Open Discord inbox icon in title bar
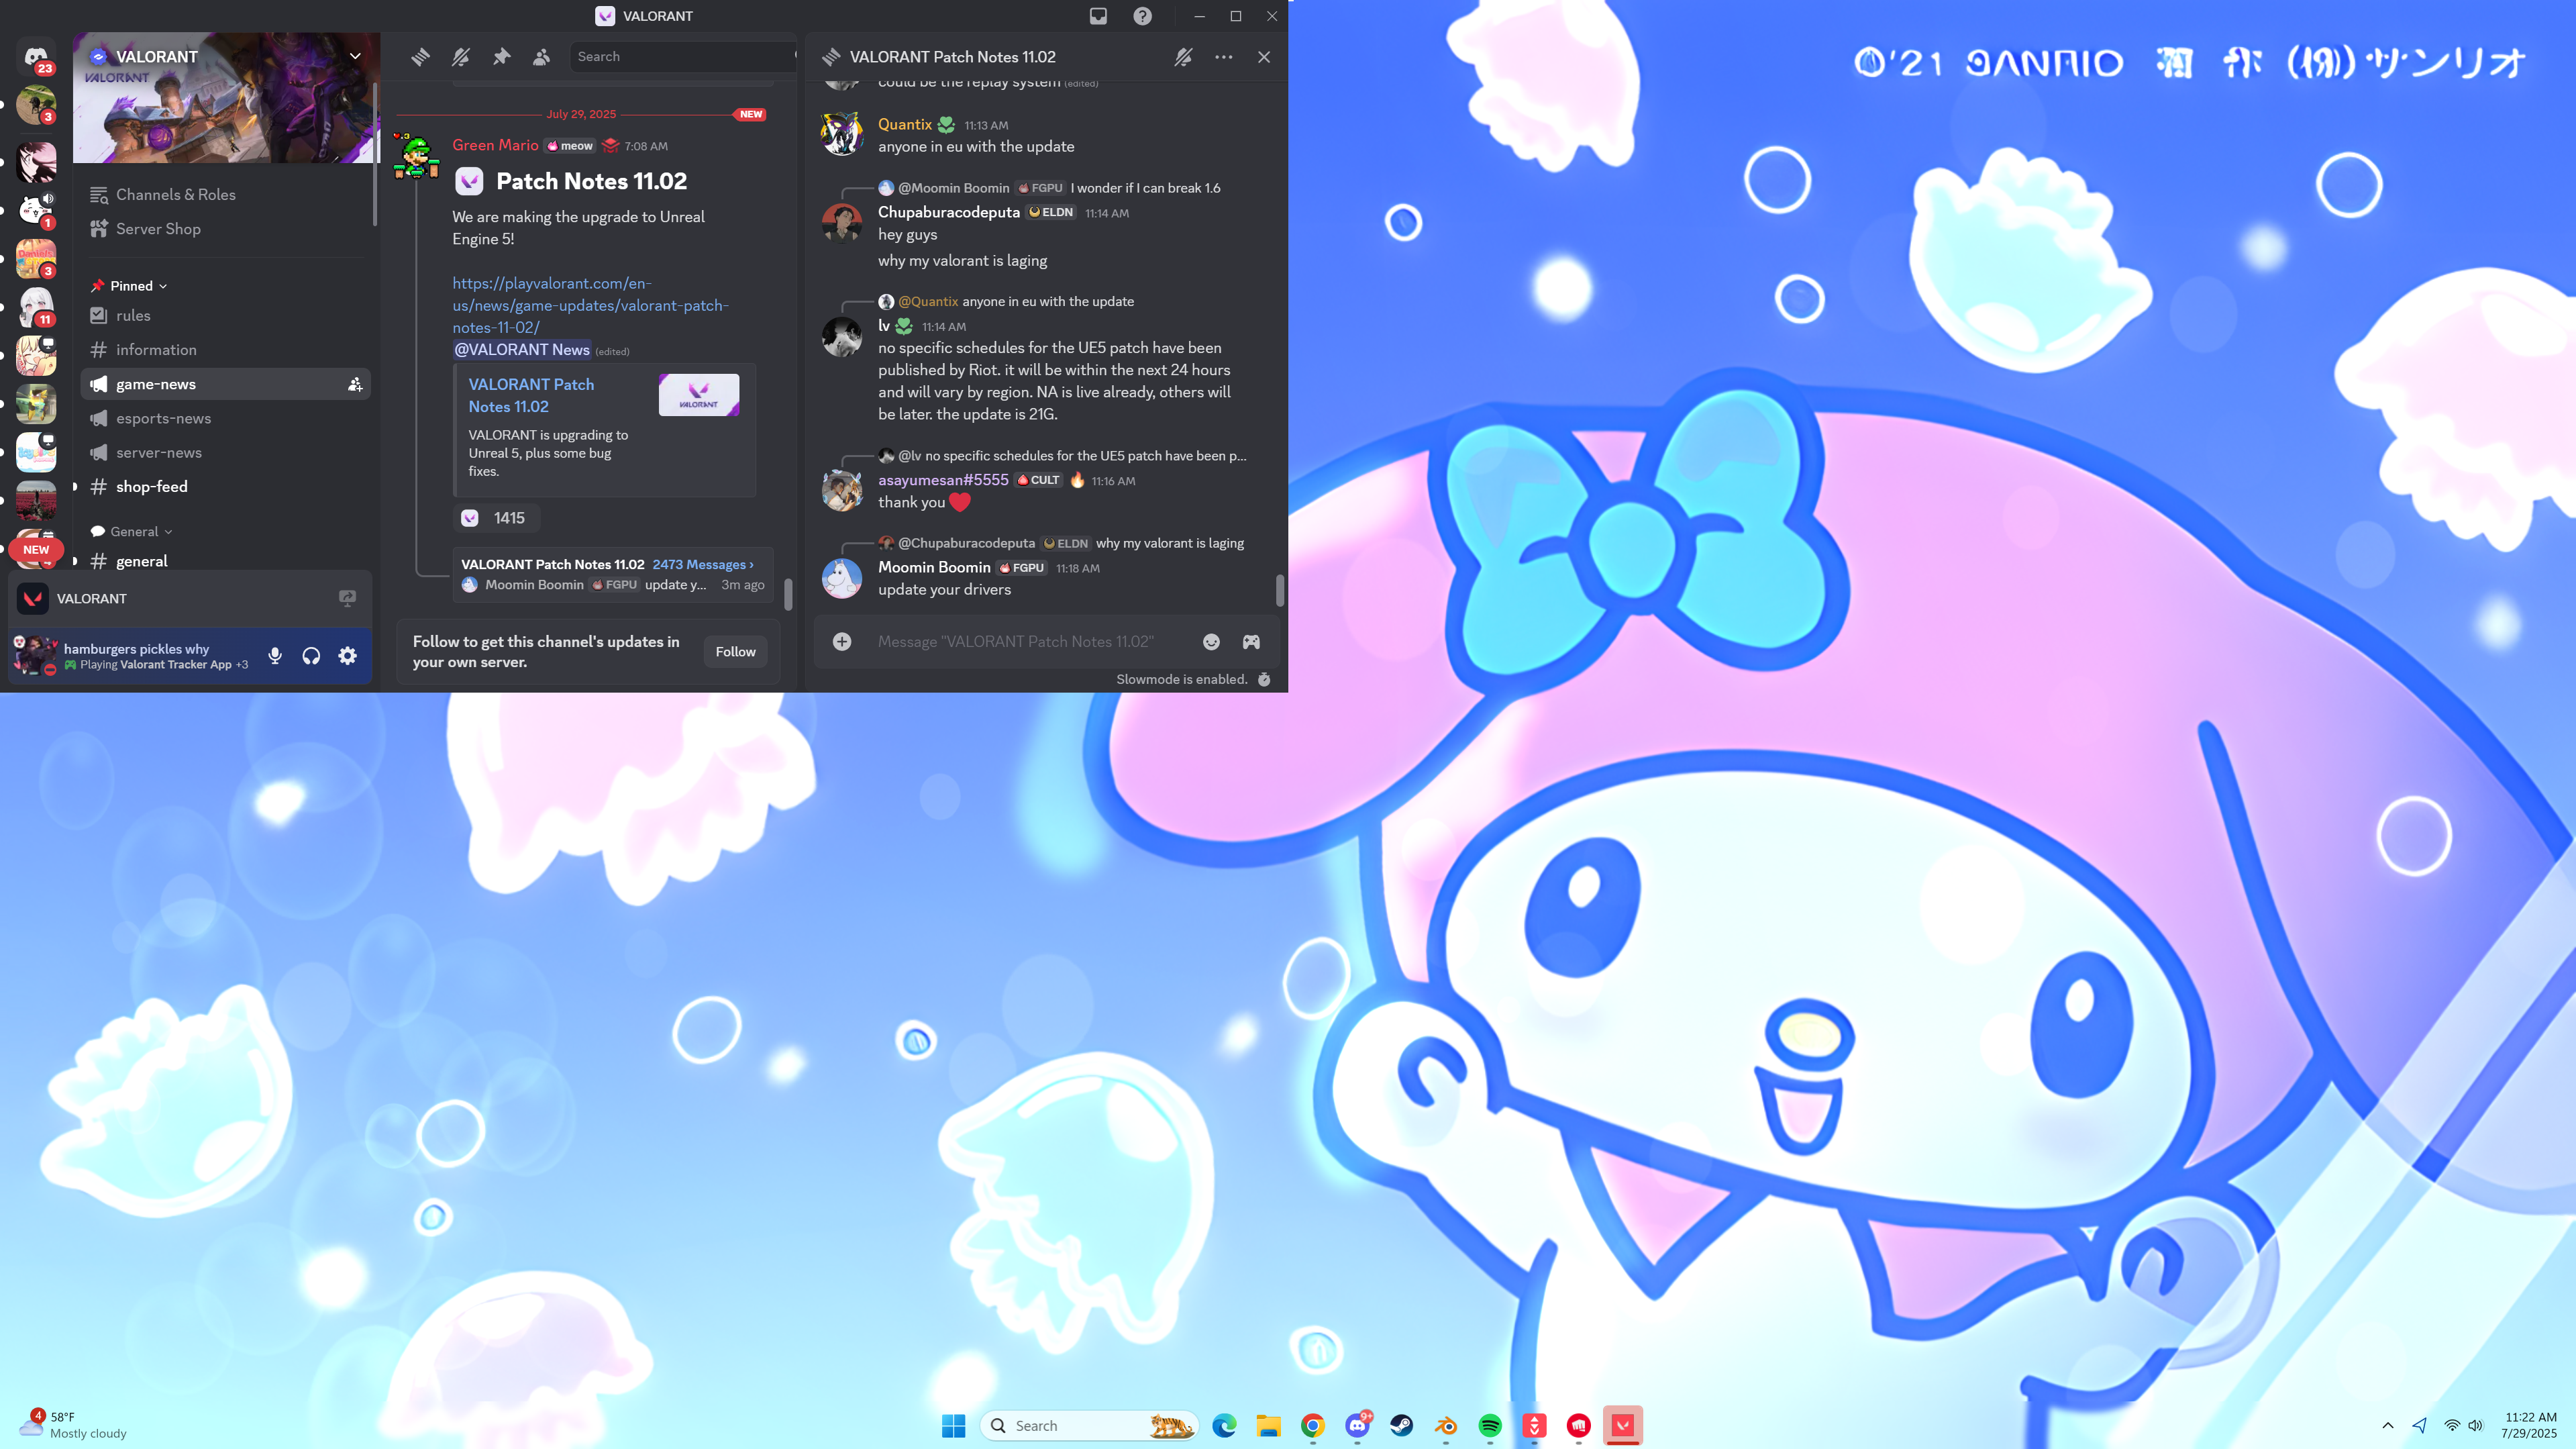Screen dimensions: 2576x1449 [1098, 16]
